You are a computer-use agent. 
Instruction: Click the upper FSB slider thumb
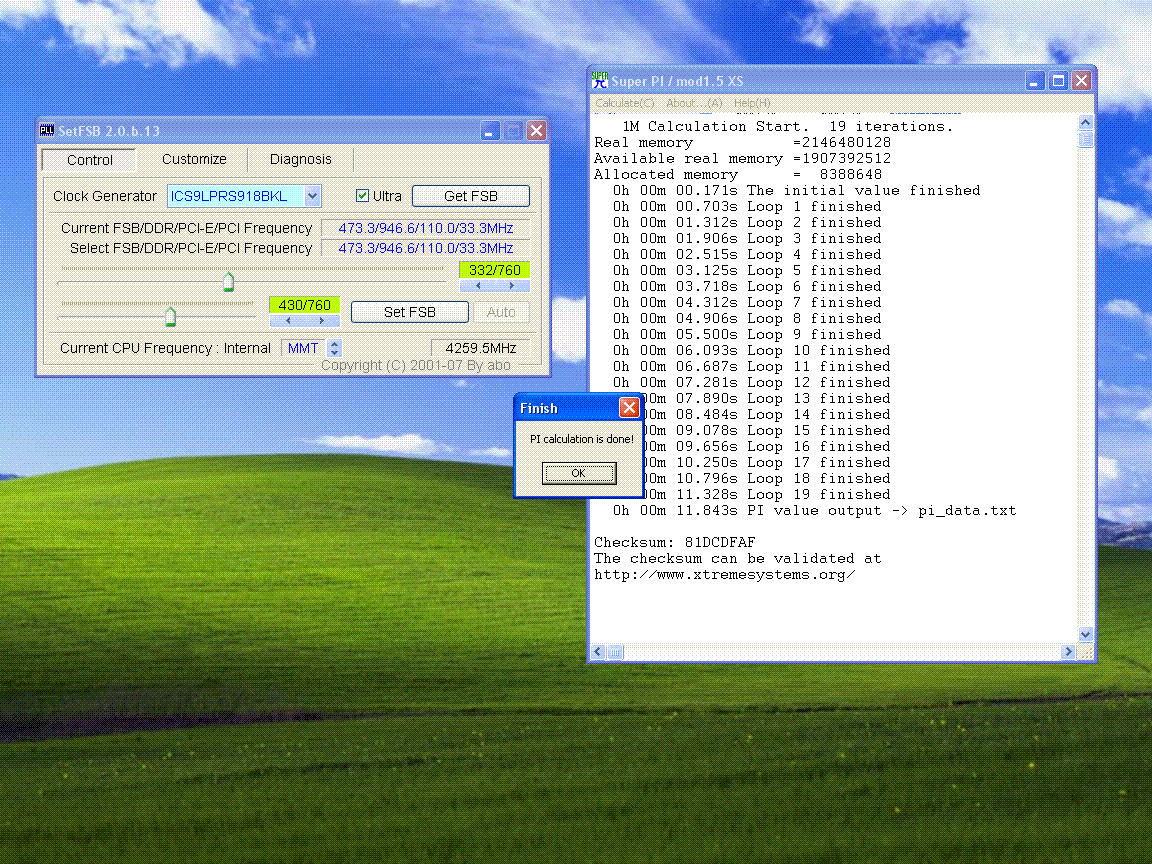[228, 282]
